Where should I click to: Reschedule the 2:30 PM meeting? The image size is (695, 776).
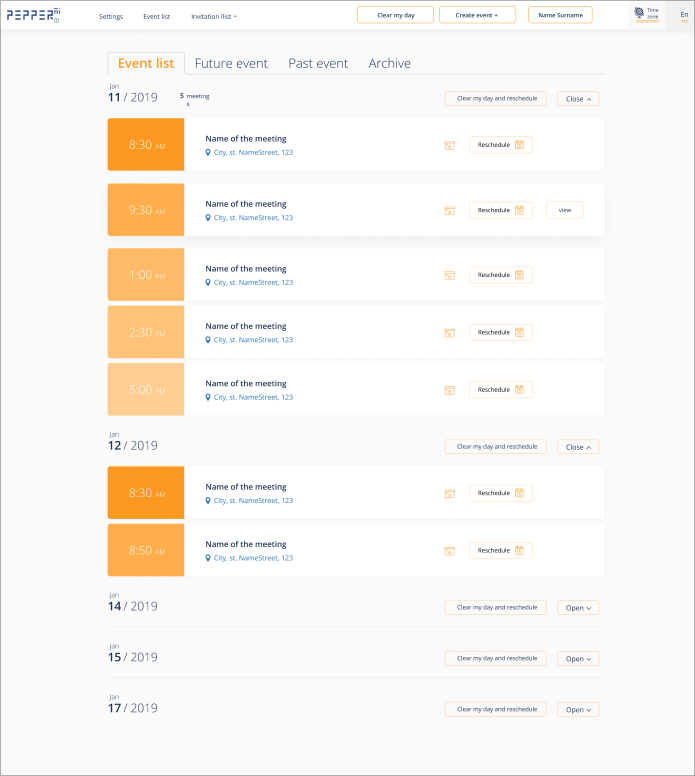pyautogui.click(x=501, y=333)
